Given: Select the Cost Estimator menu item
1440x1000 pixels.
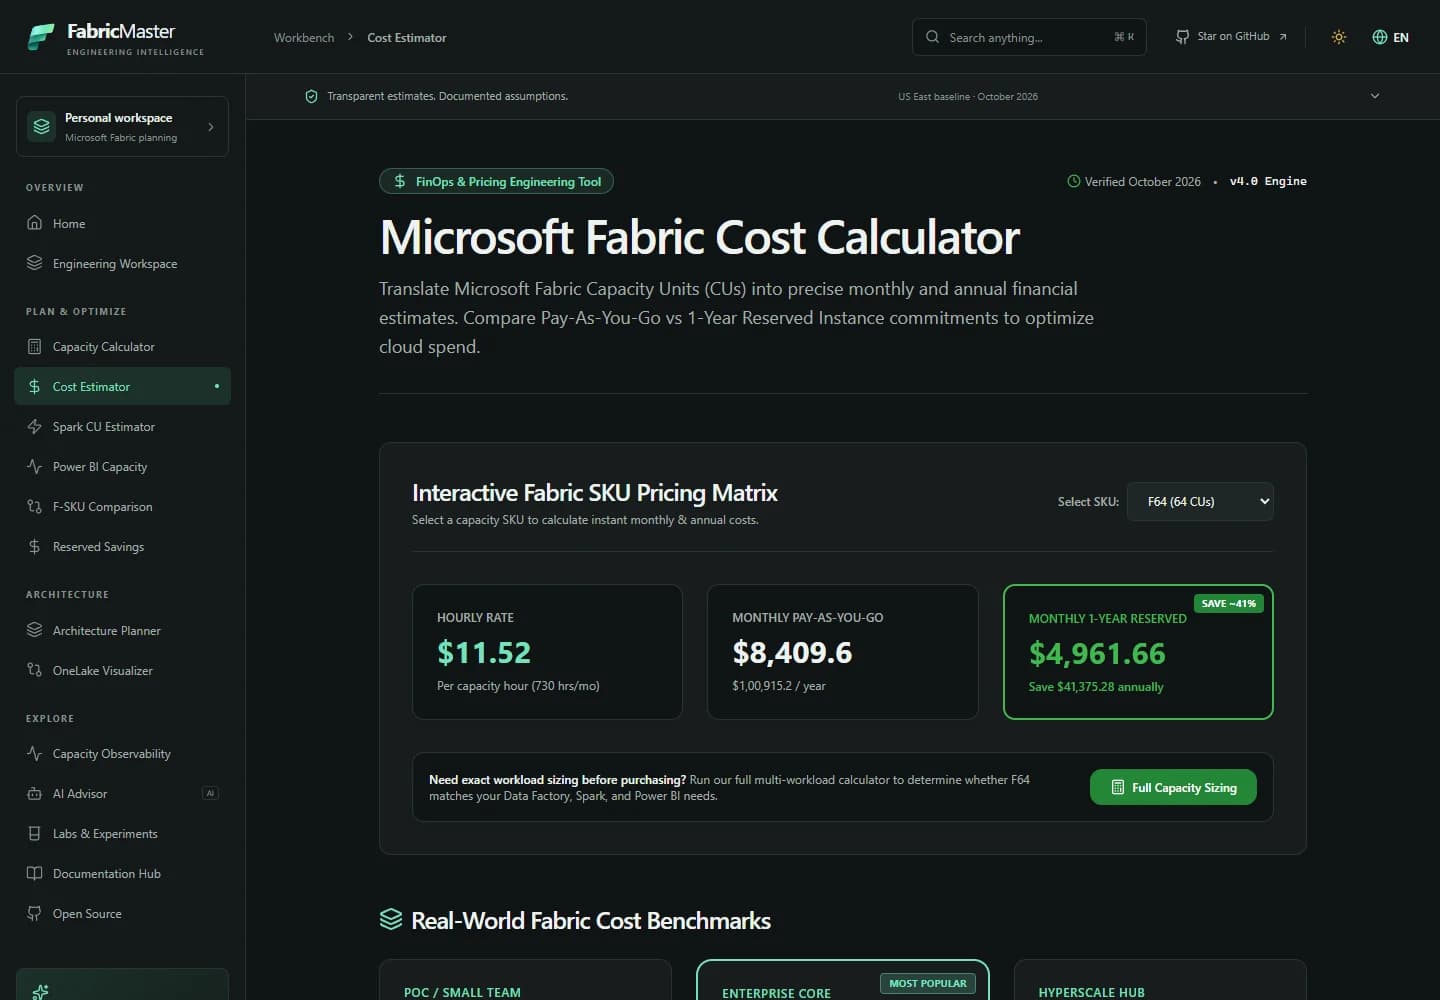Looking at the screenshot, I should click(x=122, y=386).
